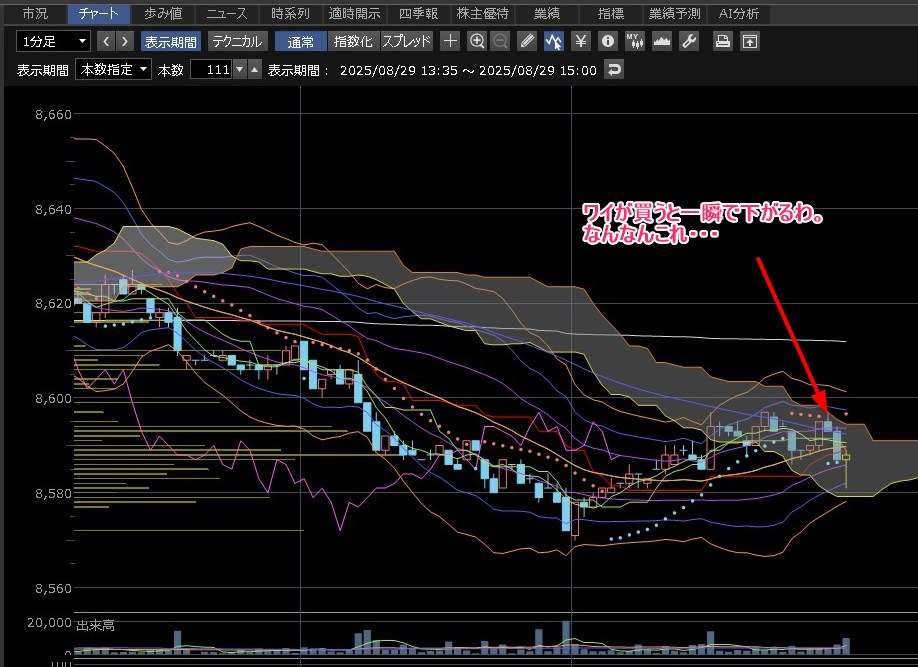Image resolution: width=918 pixels, height=667 pixels.
Task: Open the chart information icon
Action: click(607, 41)
